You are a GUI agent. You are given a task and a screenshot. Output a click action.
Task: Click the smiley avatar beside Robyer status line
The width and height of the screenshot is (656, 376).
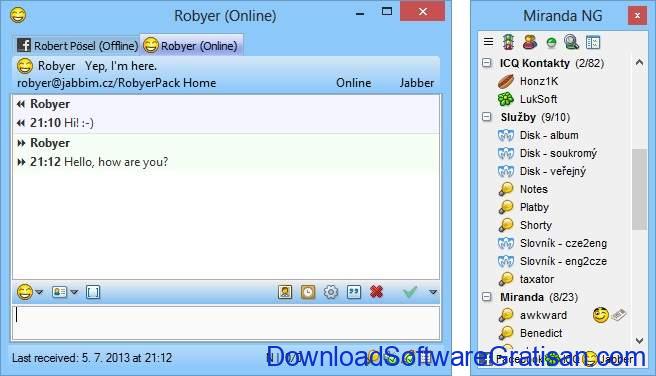point(25,66)
